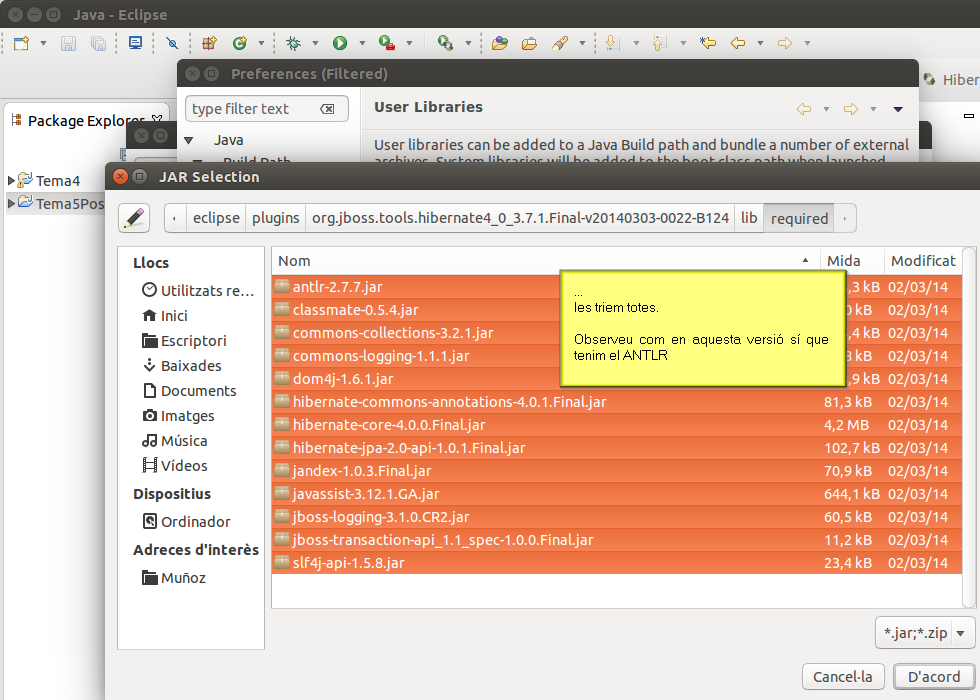Image resolution: width=980 pixels, height=700 pixels.
Task: Click the Save icon in Eclipse toolbar
Action: point(68,43)
